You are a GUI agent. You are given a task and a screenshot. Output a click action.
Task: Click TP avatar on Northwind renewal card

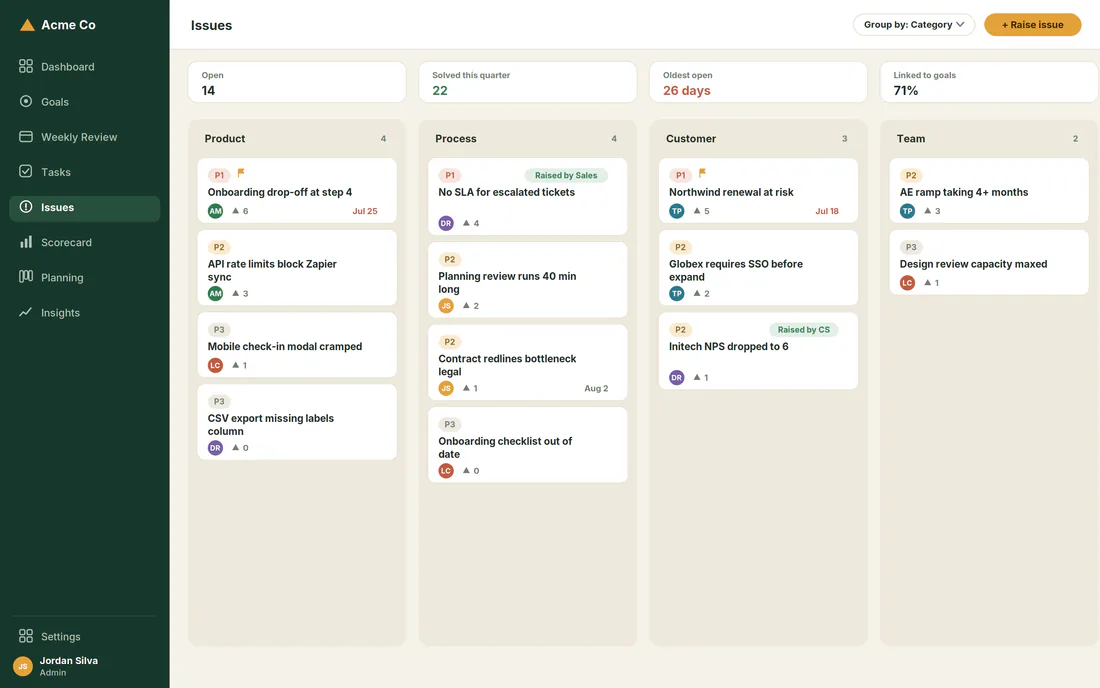click(x=677, y=210)
